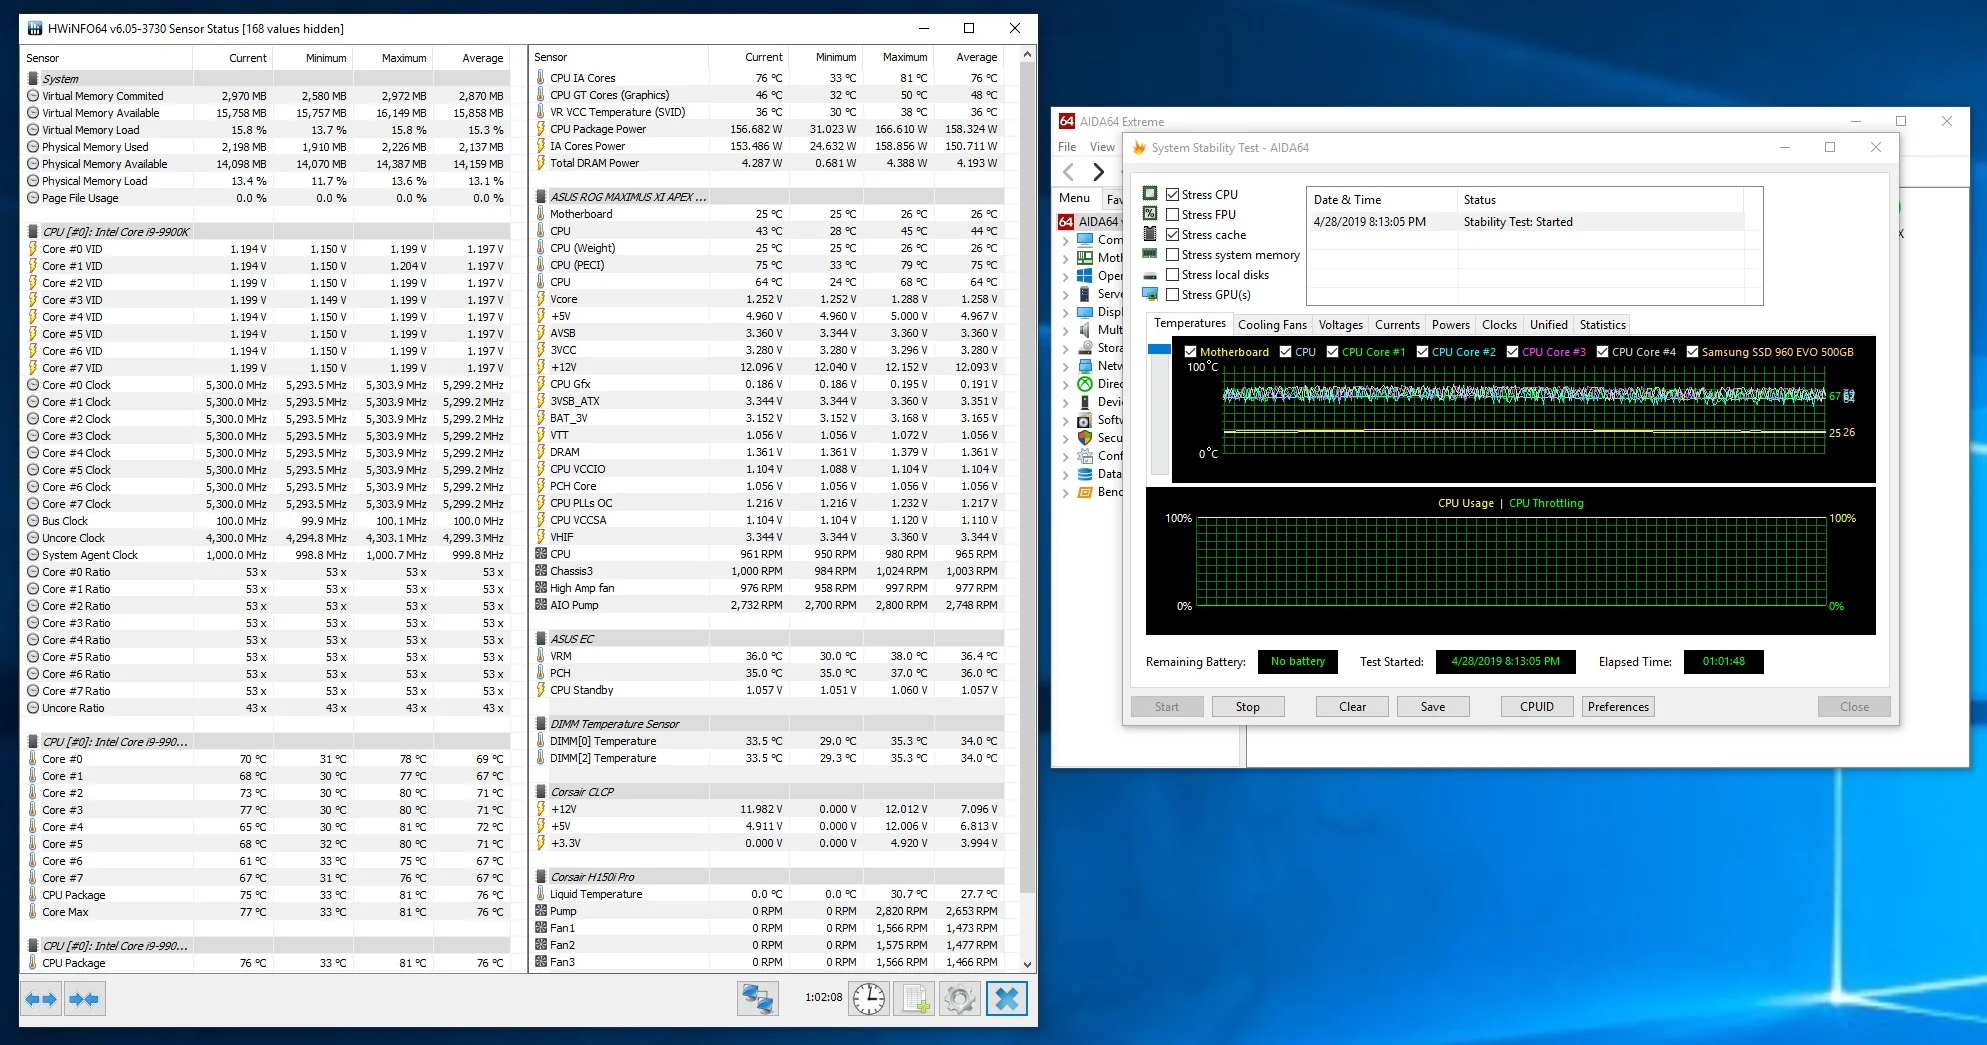This screenshot has height=1045, width=1987.
Task: Enable Stress system memory checkbox
Action: [x=1173, y=254]
